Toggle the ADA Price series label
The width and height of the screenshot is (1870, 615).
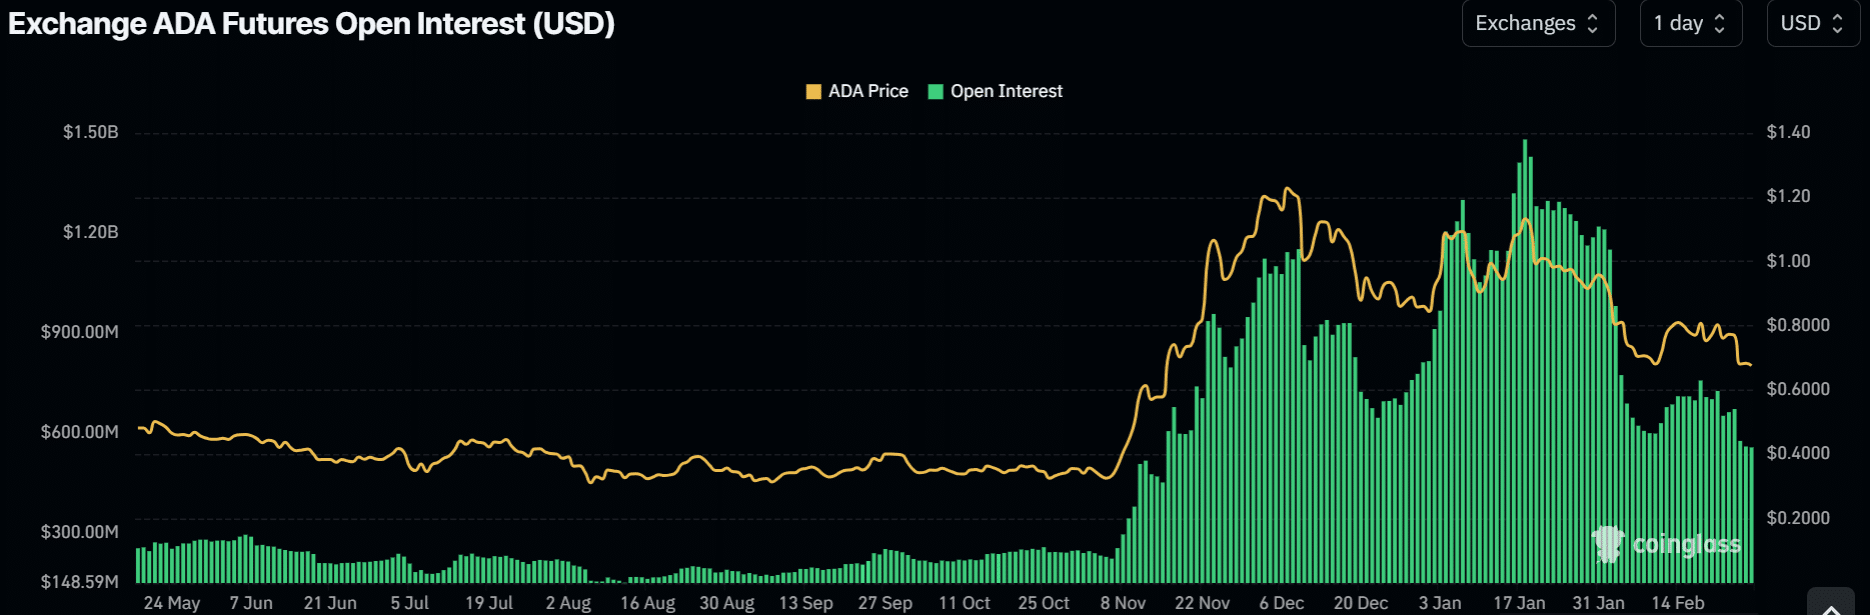pos(868,91)
